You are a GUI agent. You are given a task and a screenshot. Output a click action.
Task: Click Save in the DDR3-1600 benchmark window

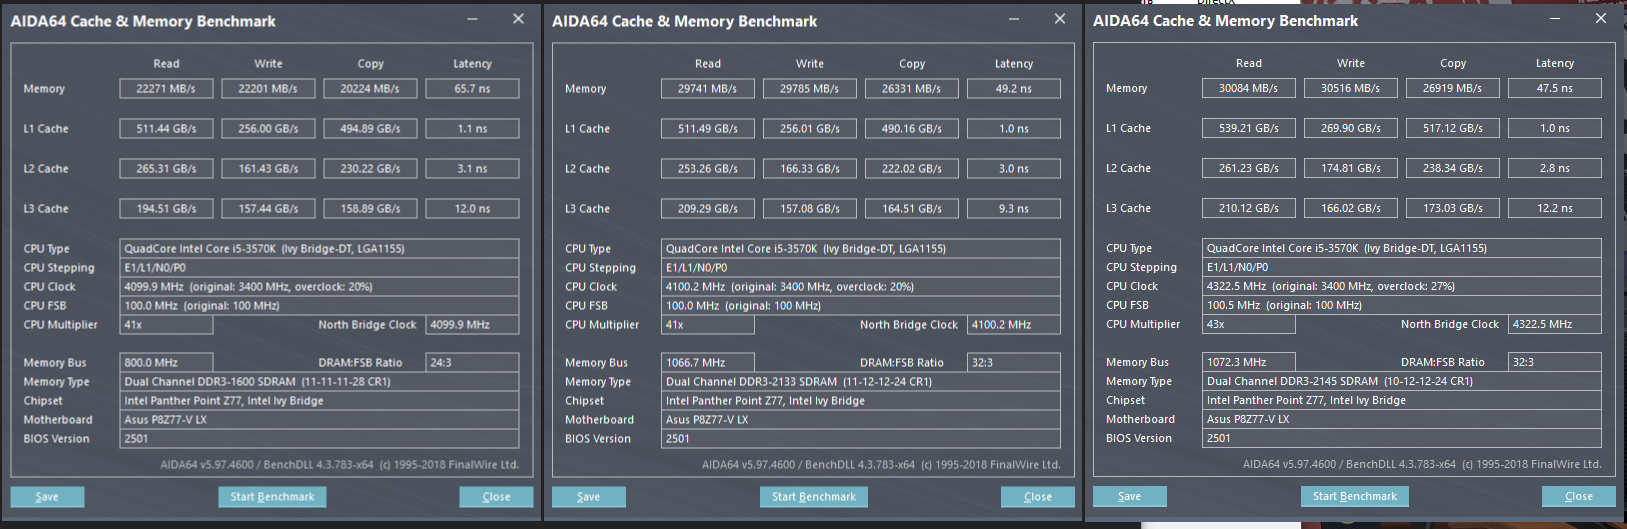(47, 497)
